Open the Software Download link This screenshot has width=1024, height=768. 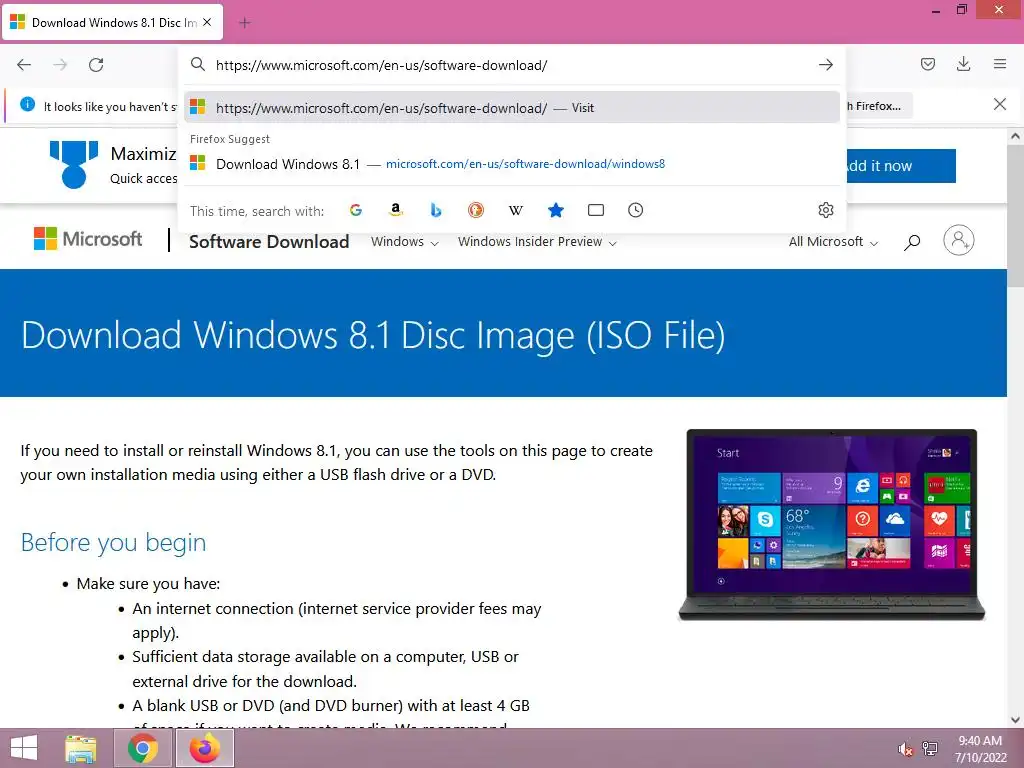[269, 242]
